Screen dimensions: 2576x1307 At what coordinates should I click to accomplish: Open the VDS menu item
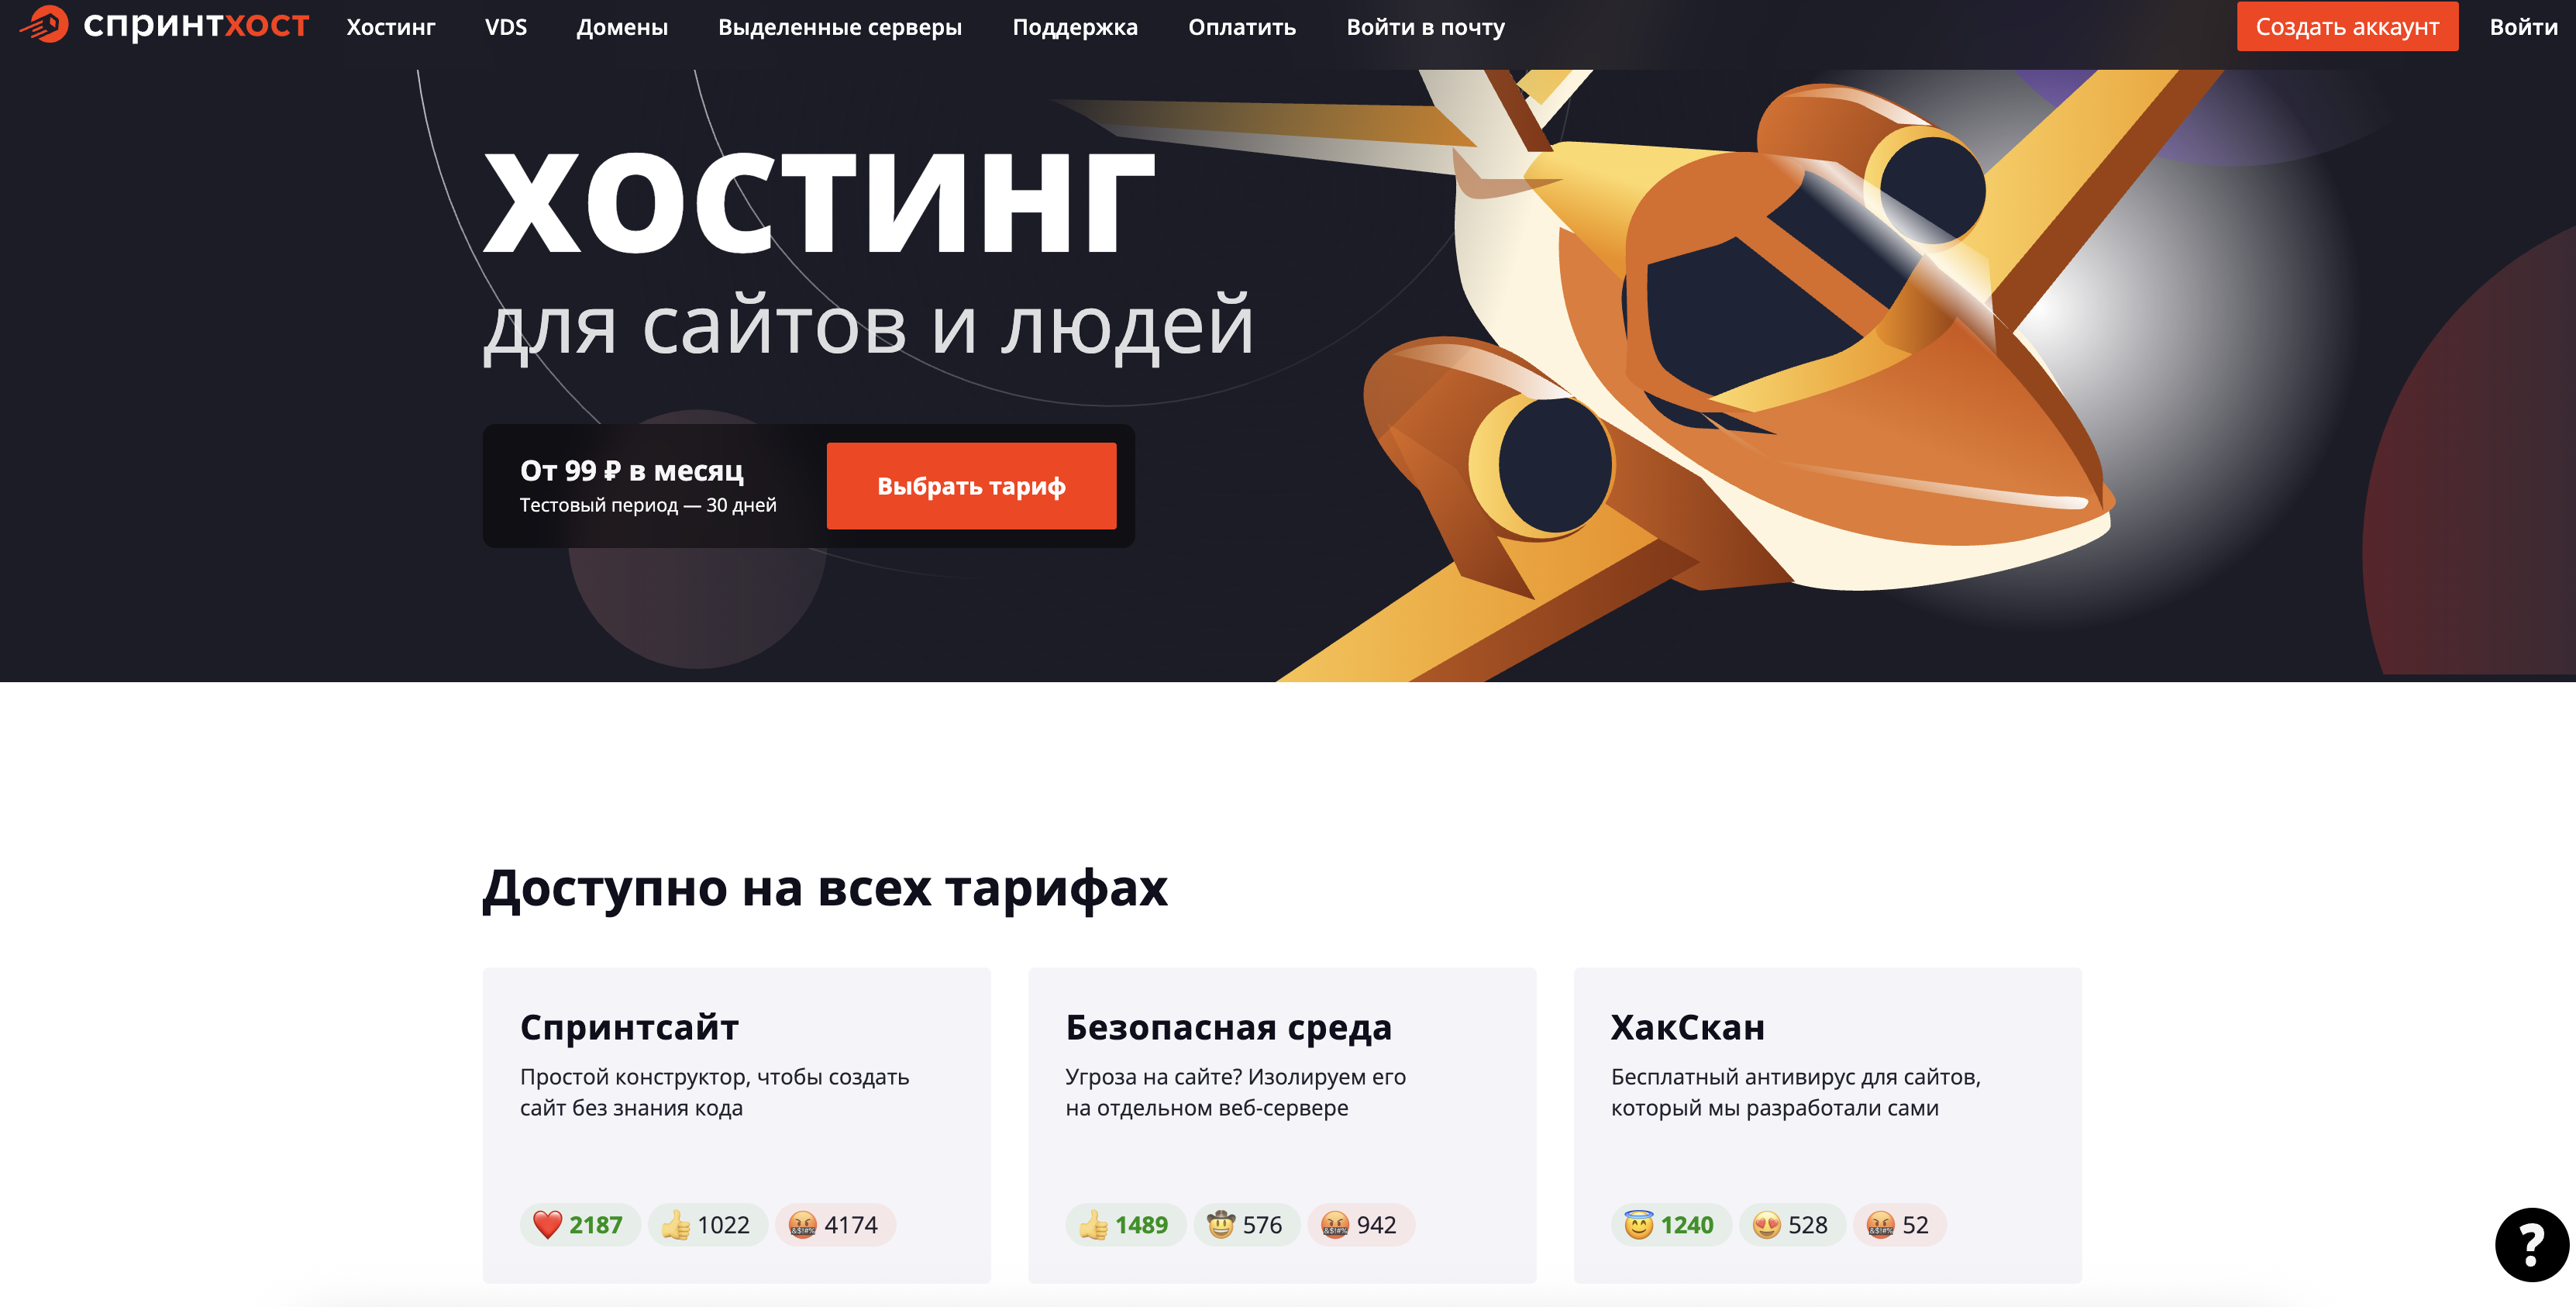coord(506,27)
